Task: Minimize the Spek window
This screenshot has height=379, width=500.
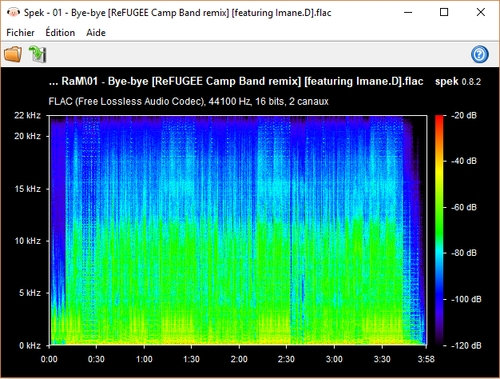Action: coord(408,13)
